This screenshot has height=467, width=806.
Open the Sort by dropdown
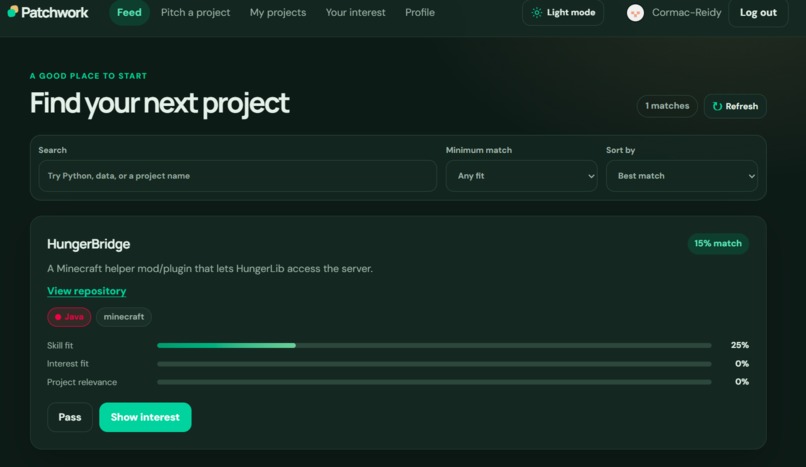681,176
